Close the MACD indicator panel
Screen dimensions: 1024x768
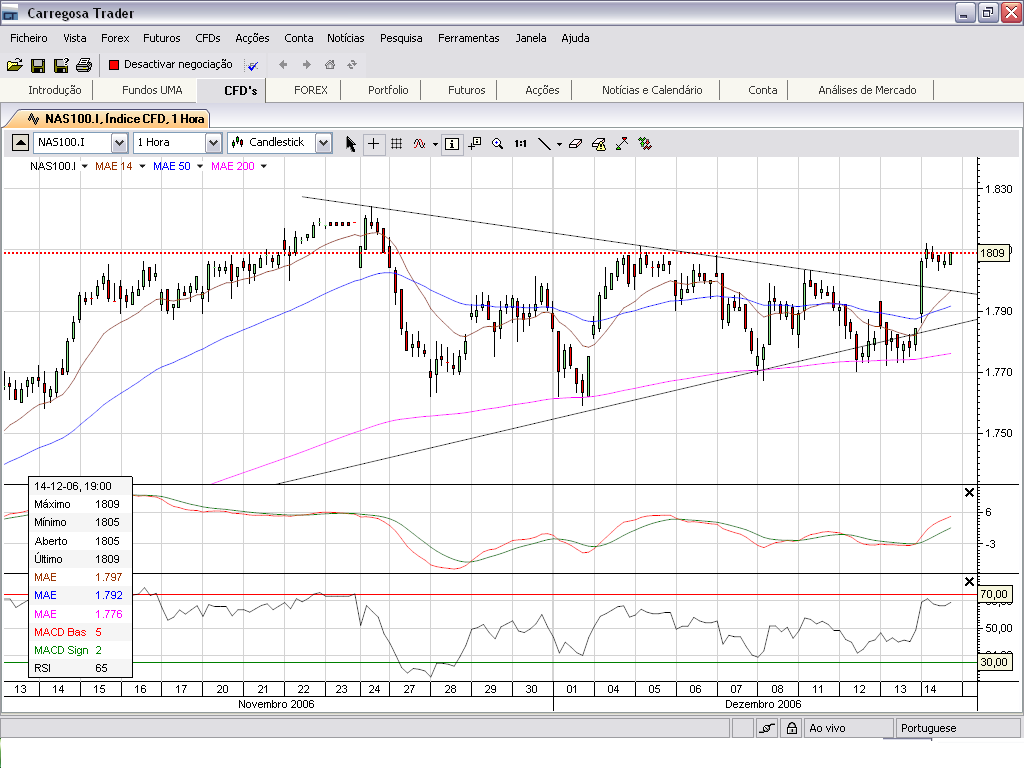pos(968,492)
